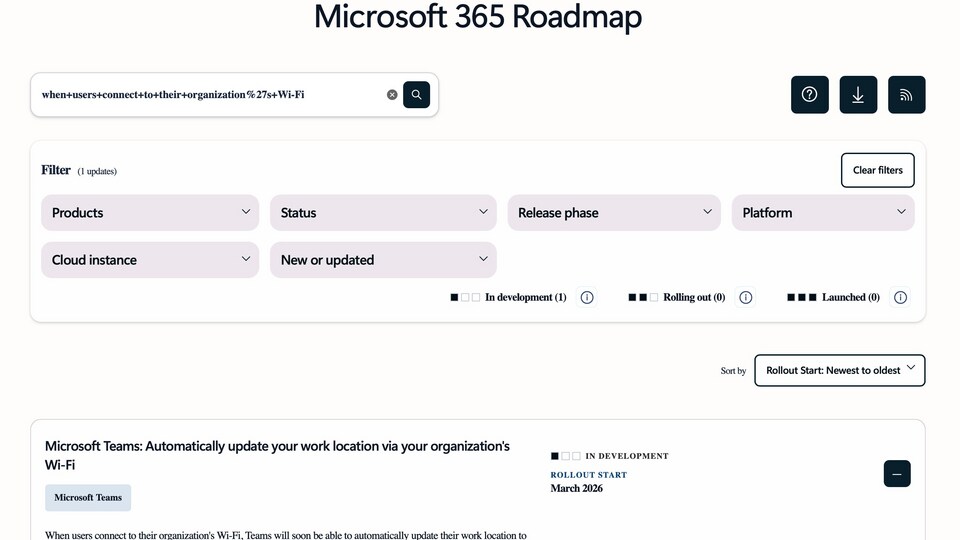Click the IN DEVELOPMENT status label

coord(627,456)
